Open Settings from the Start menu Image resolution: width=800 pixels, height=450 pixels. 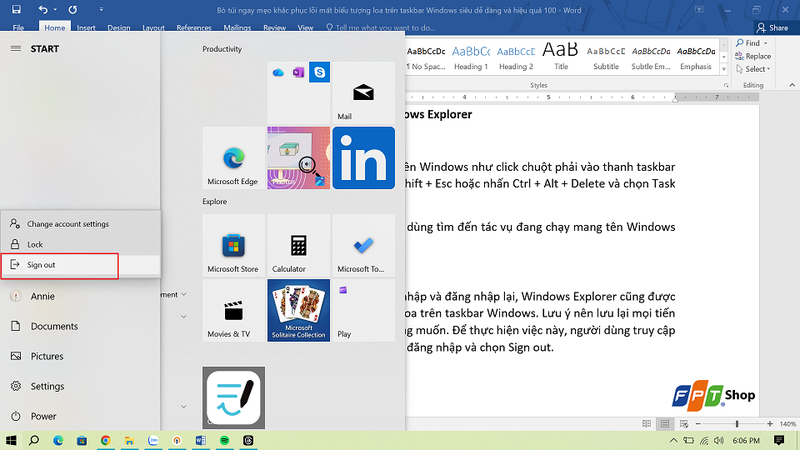[x=80, y=386]
